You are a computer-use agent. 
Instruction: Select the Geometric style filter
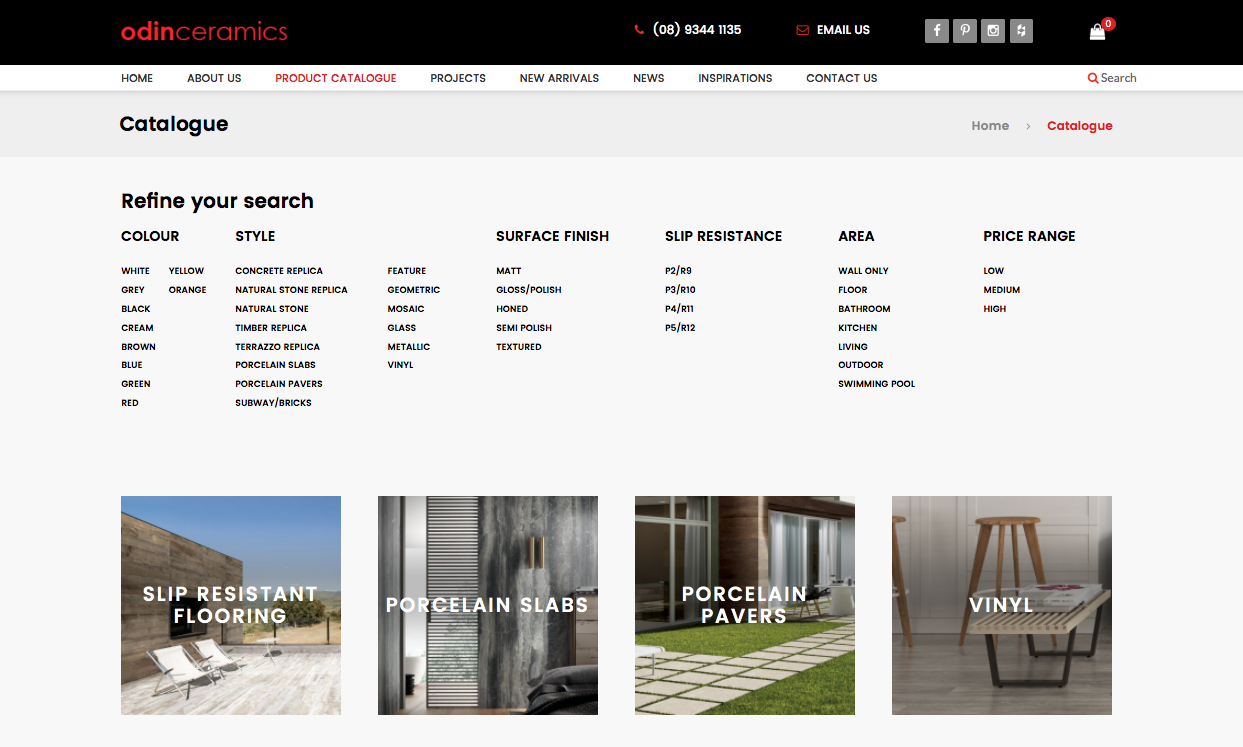(x=414, y=290)
